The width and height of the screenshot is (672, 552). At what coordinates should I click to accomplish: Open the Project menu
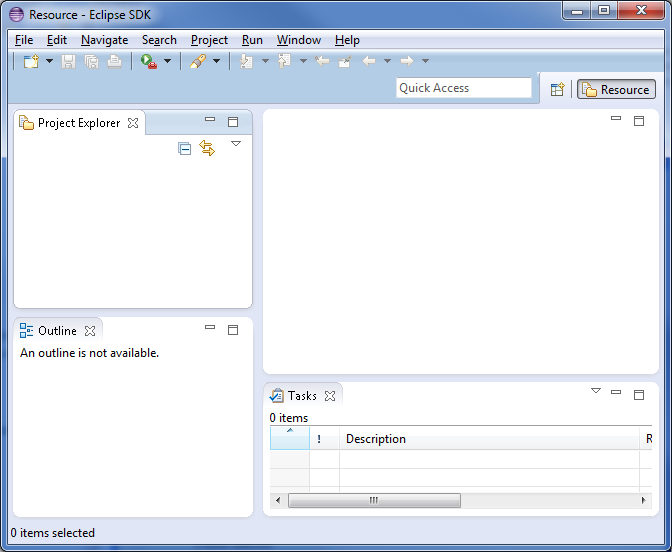coord(209,40)
